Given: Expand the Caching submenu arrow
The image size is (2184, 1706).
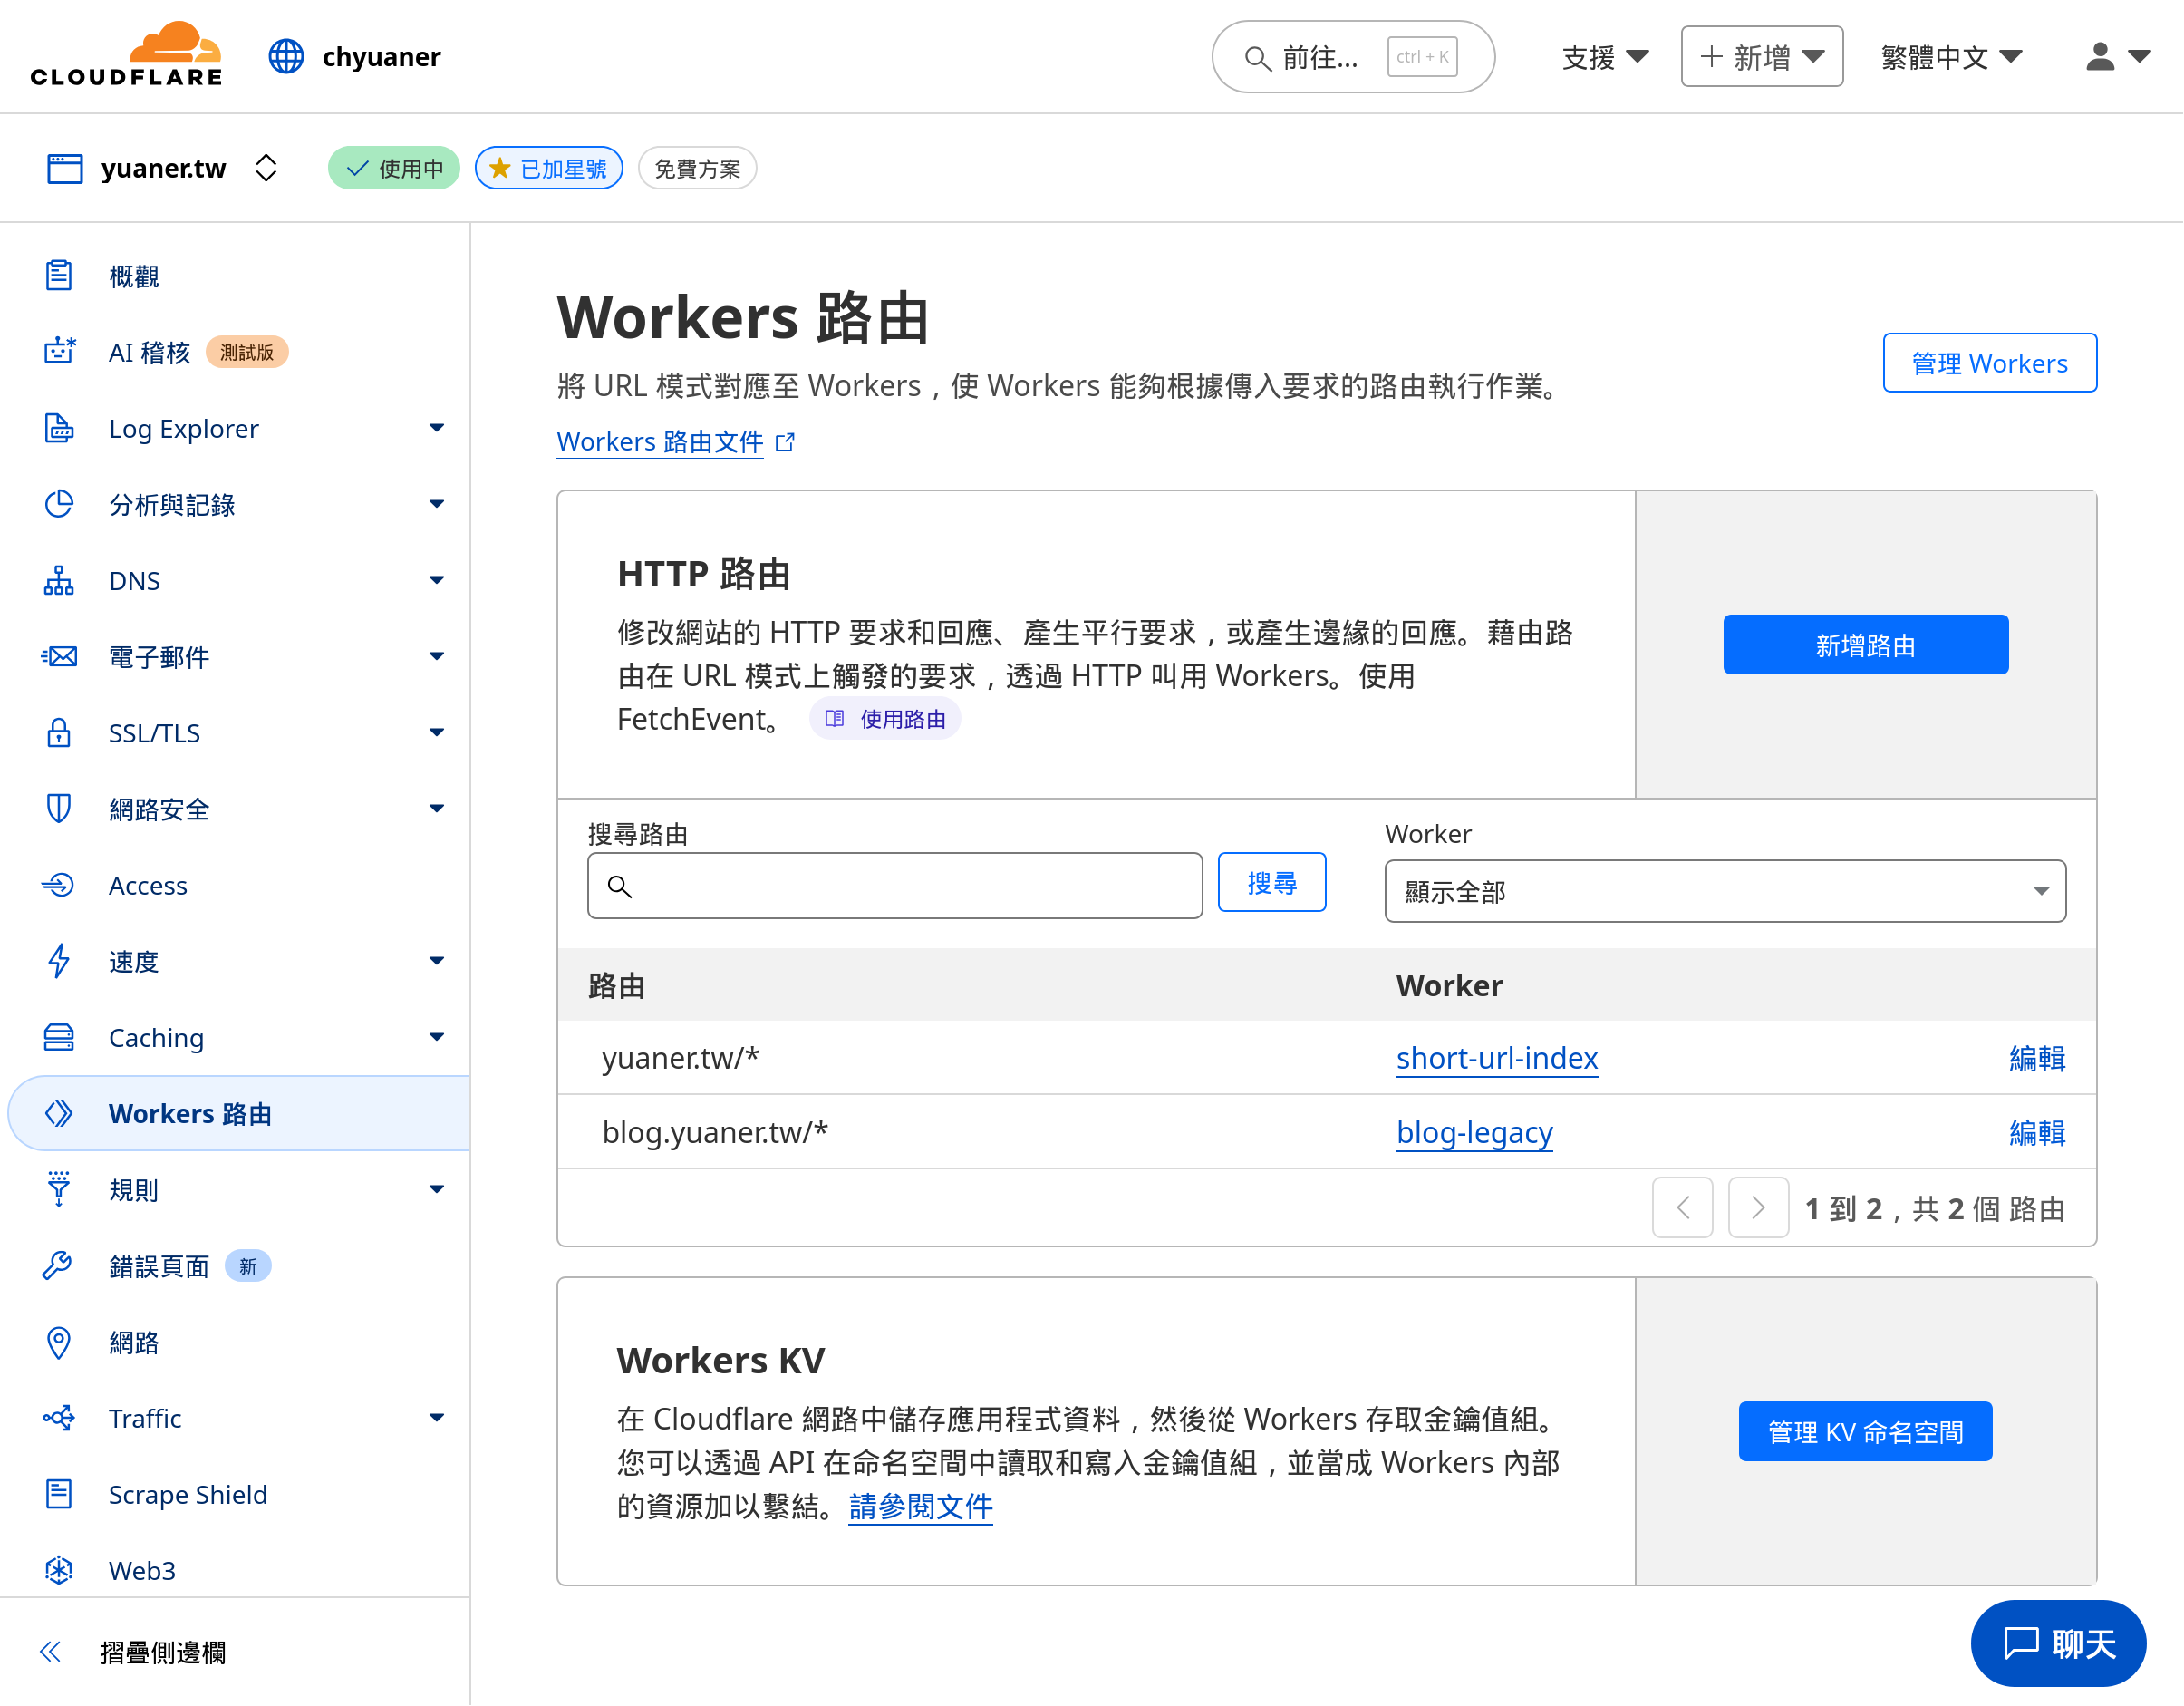Looking at the screenshot, I should coord(437,1037).
